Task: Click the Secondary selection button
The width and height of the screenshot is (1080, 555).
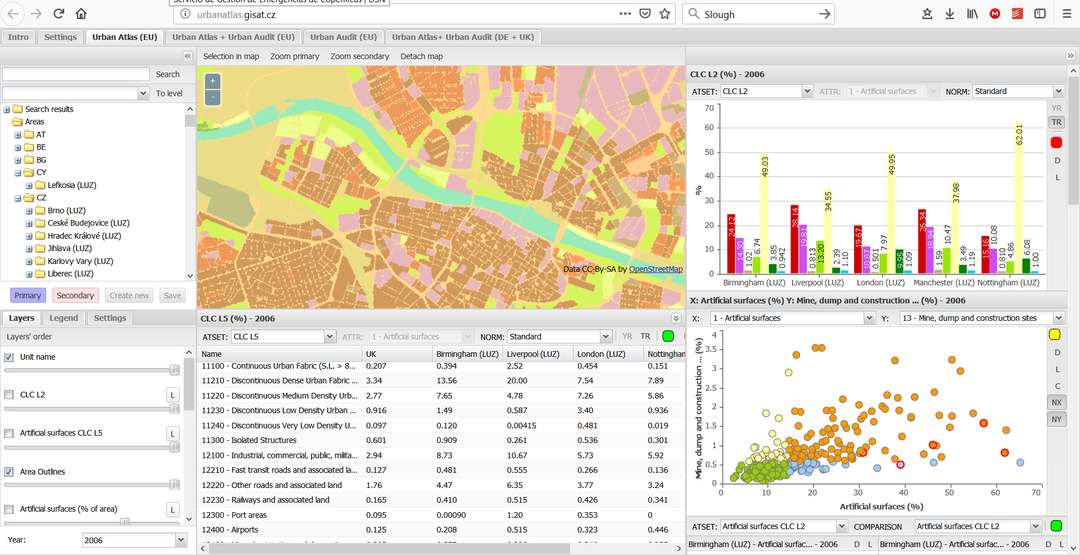Action: pyautogui.click(x=76, y=295)
